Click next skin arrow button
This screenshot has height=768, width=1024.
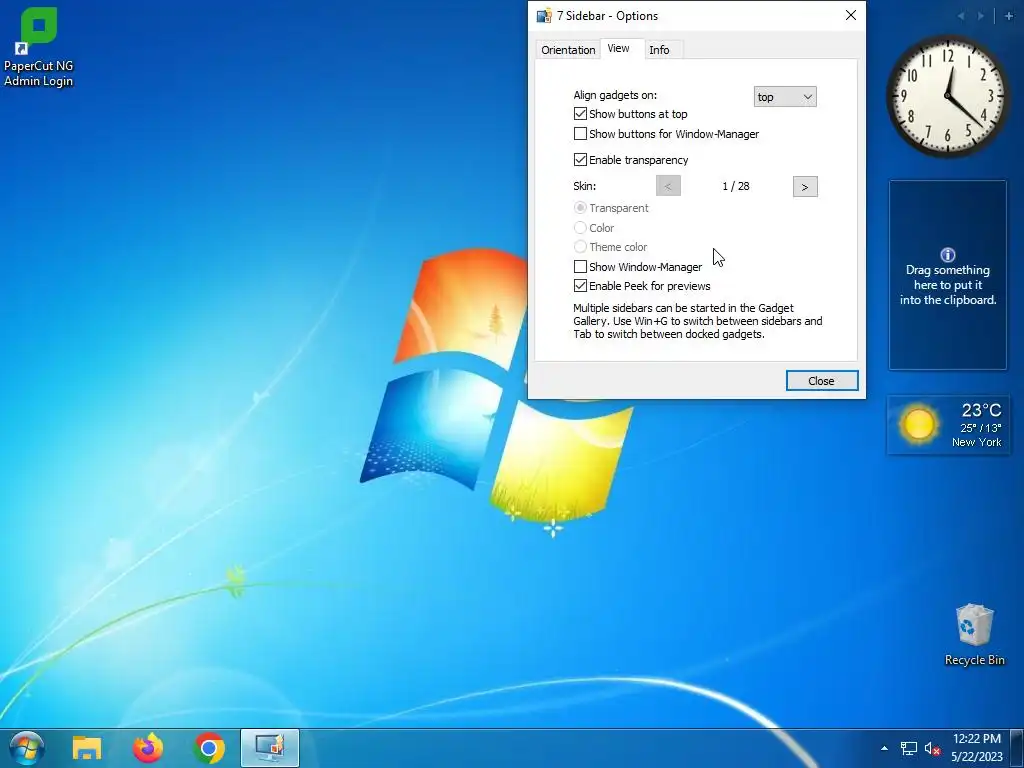(805, 187)
